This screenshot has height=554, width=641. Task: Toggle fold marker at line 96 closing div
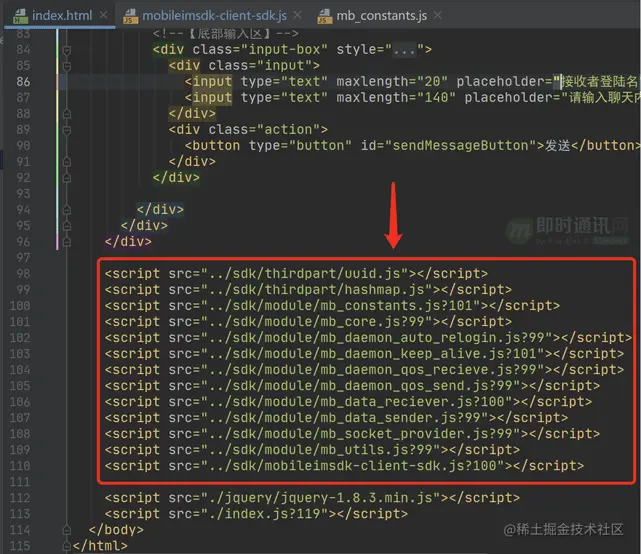tap(67, 242)
